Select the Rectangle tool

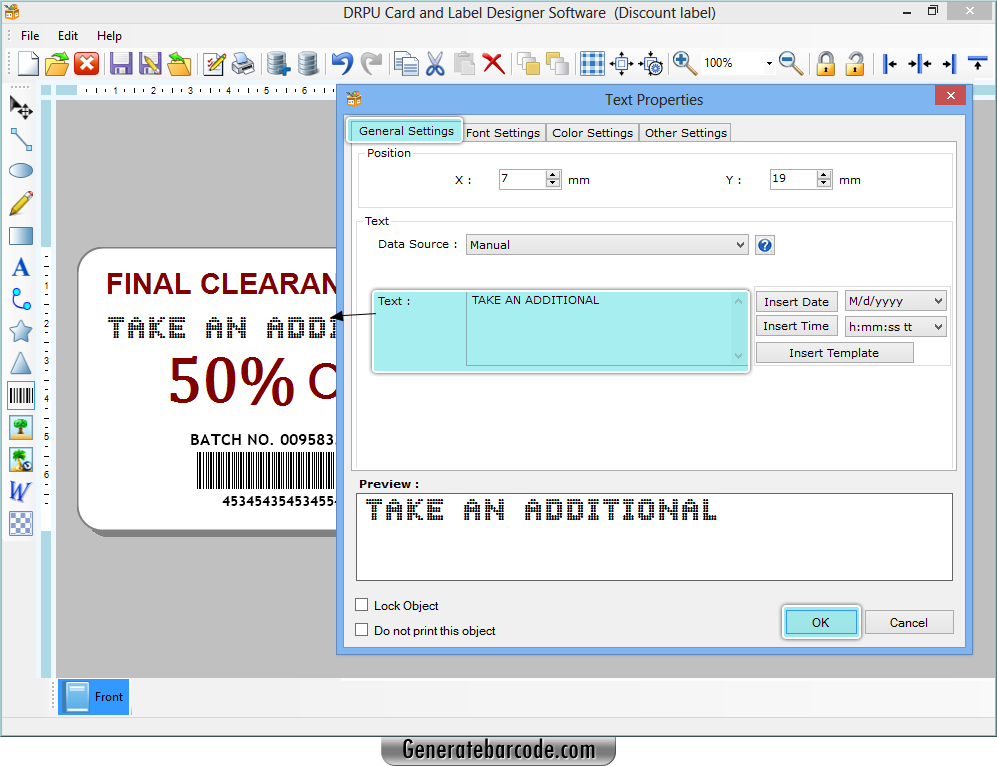point(21,236)
